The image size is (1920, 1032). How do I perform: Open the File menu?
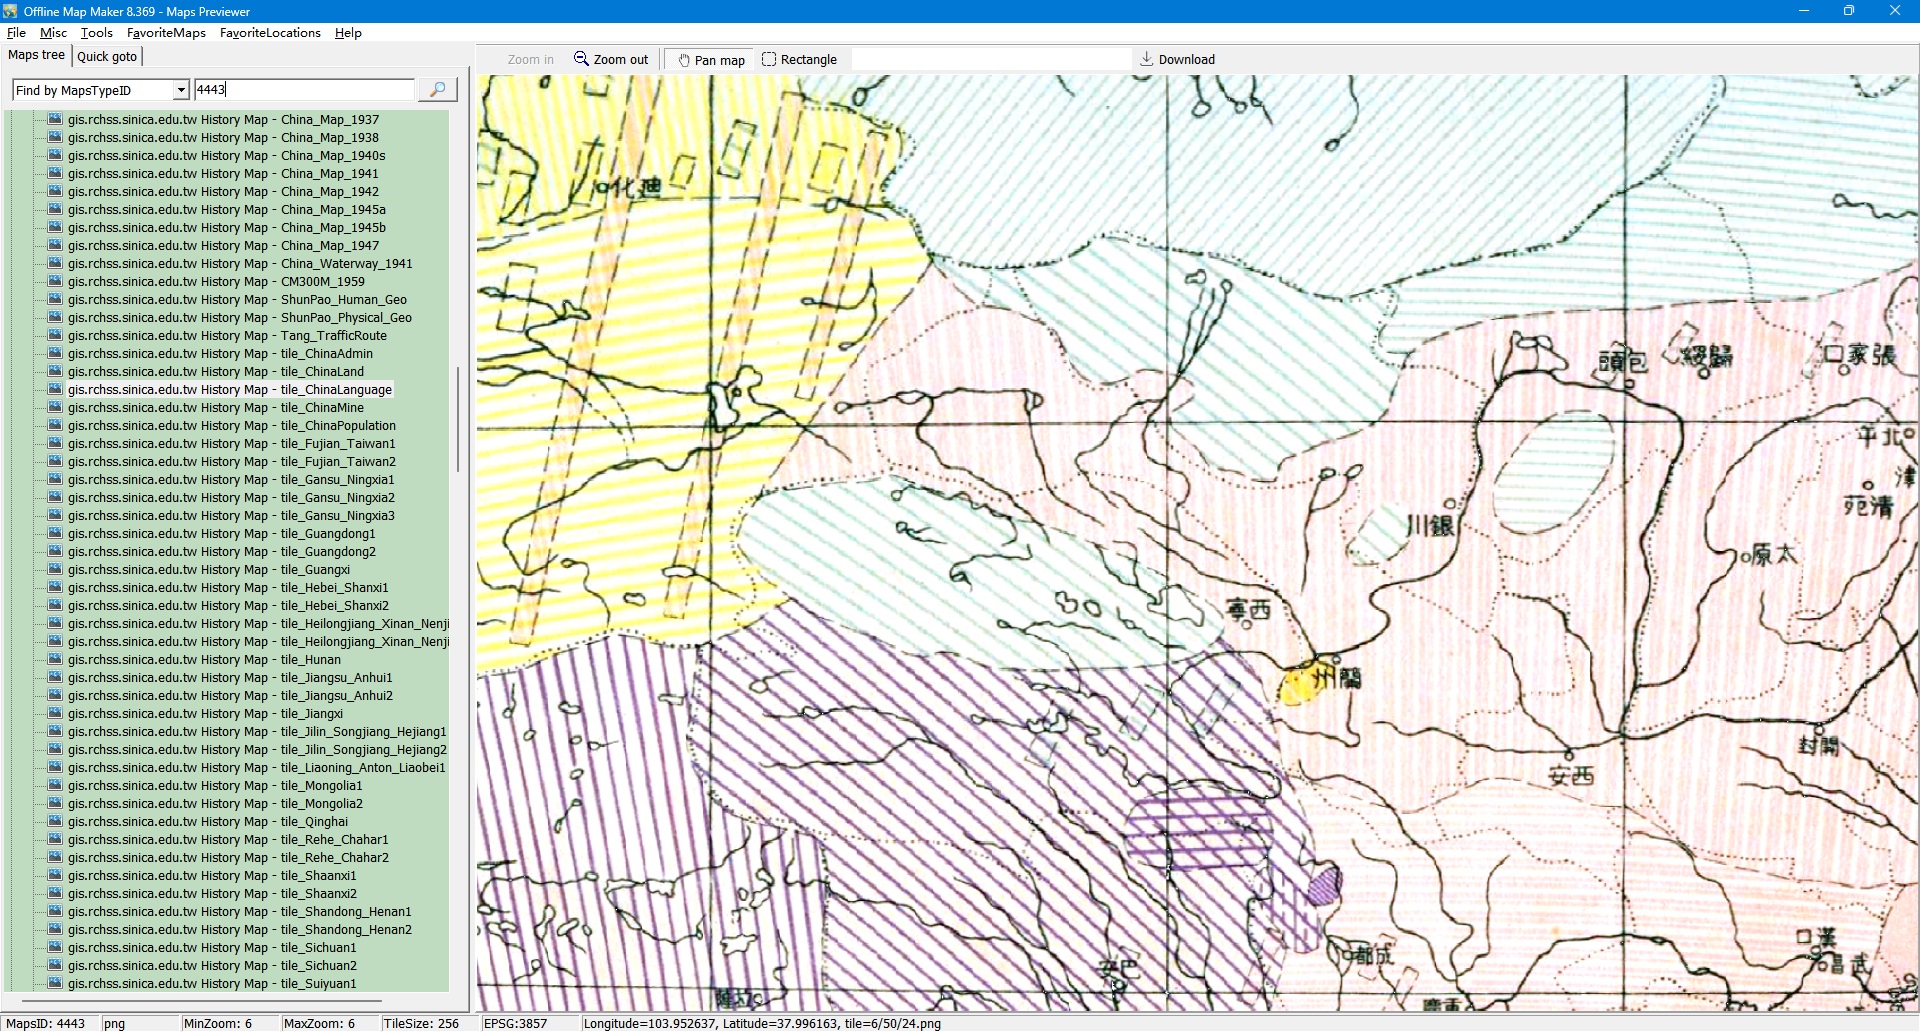tap(16, 33)
